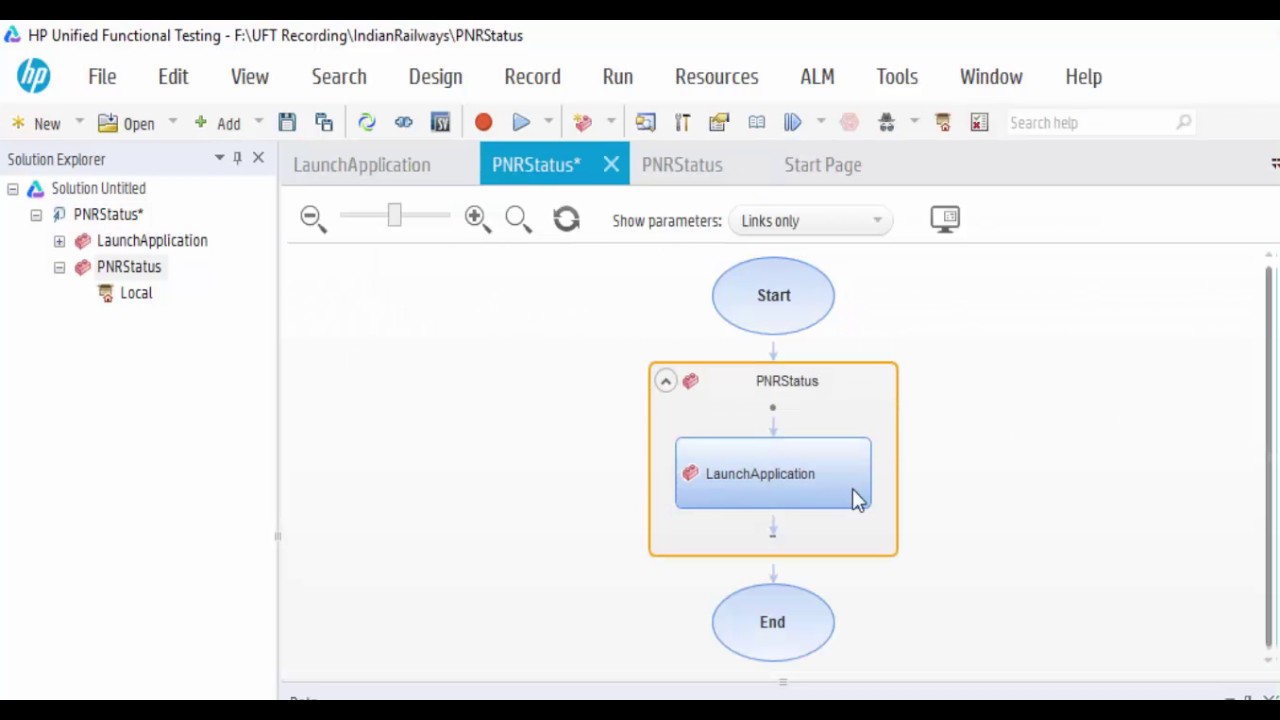
Task: Click the Add button
Action: click(218, 123)
